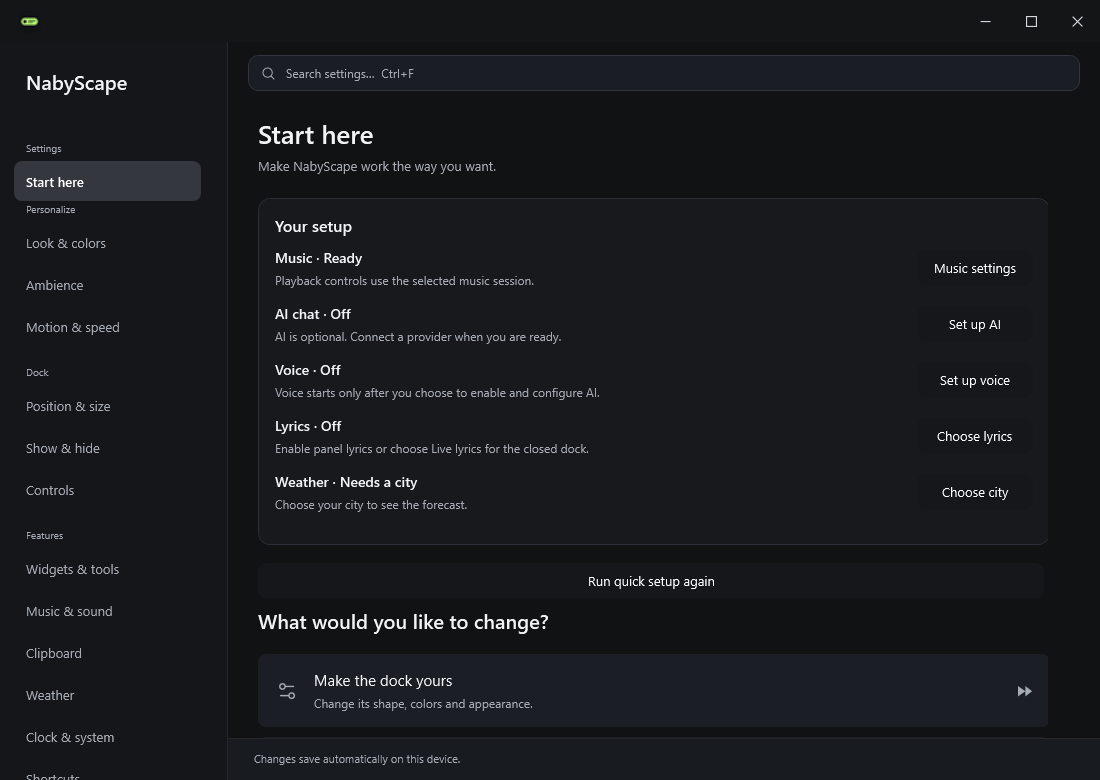Focus the Search settings field
1100x780 pixels.
point(663,73)
